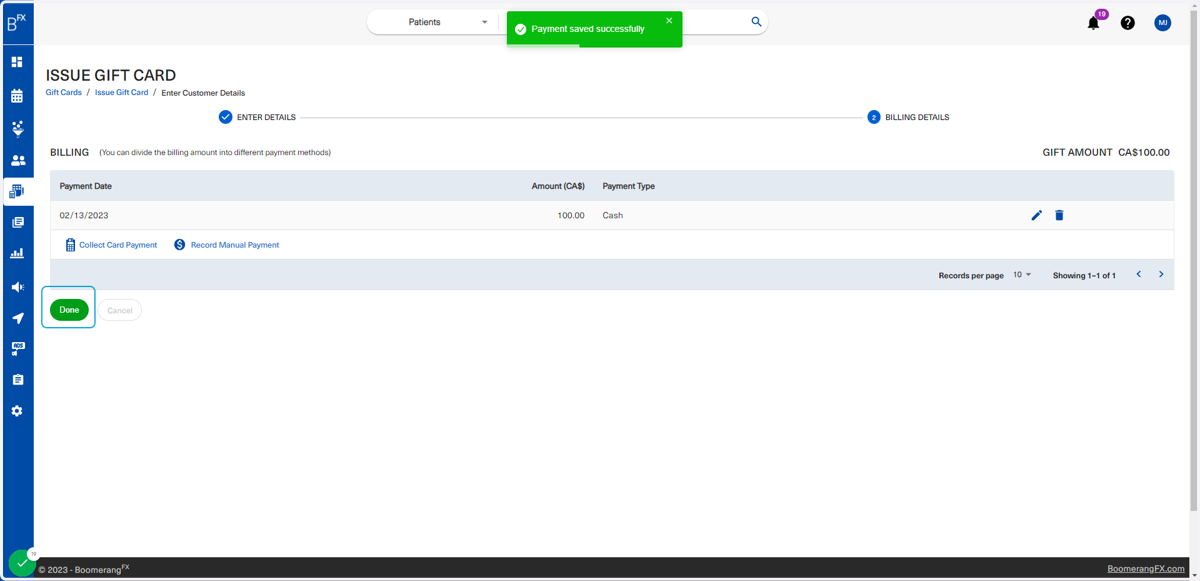Viewport: 1200px width, 581px height.
Task: Open the BoomerangFX.com footer link
Action: [x=1145, y=568]
